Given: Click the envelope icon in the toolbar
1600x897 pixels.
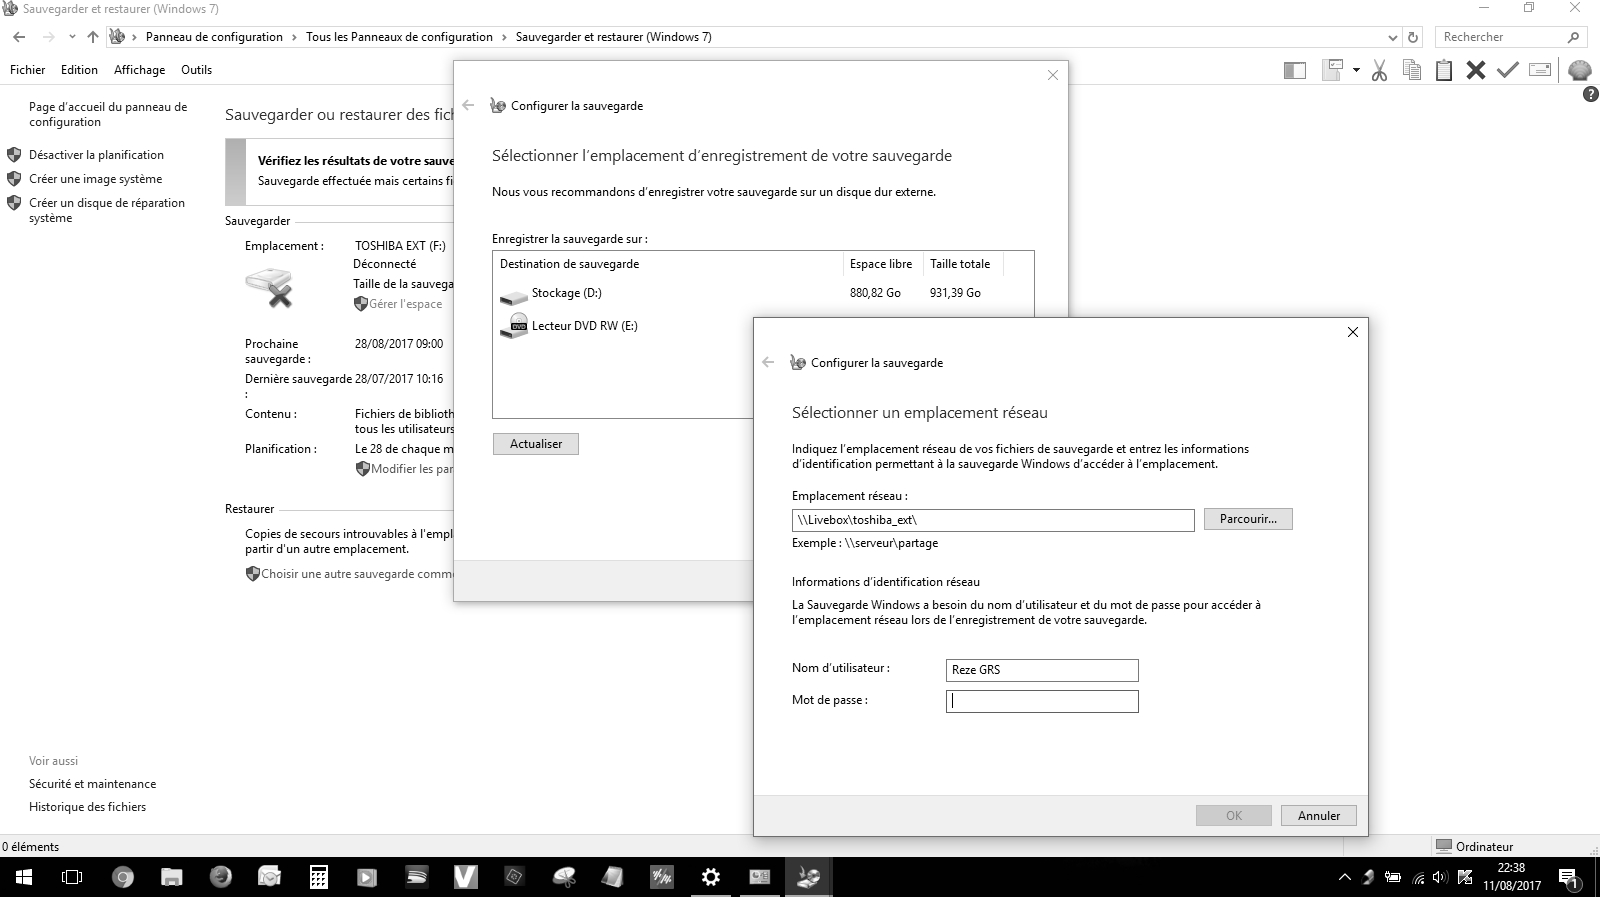Looking at the screenshot, I should [1540, 70].
